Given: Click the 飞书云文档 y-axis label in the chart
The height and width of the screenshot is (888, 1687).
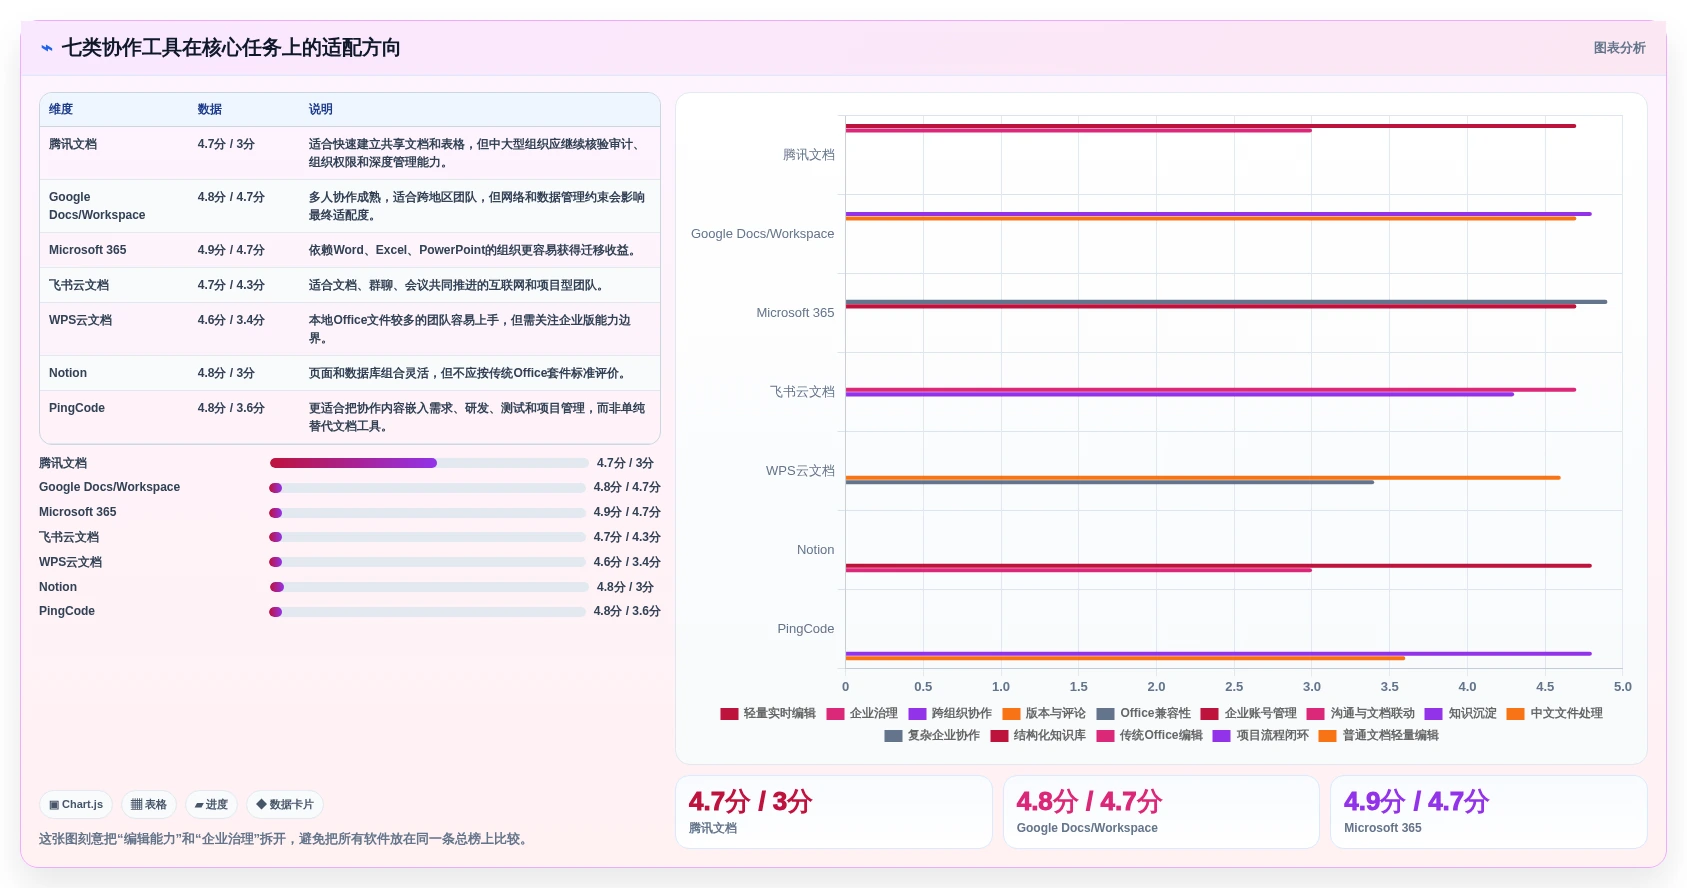Looking at the screenshot, I should coord(802,392).
